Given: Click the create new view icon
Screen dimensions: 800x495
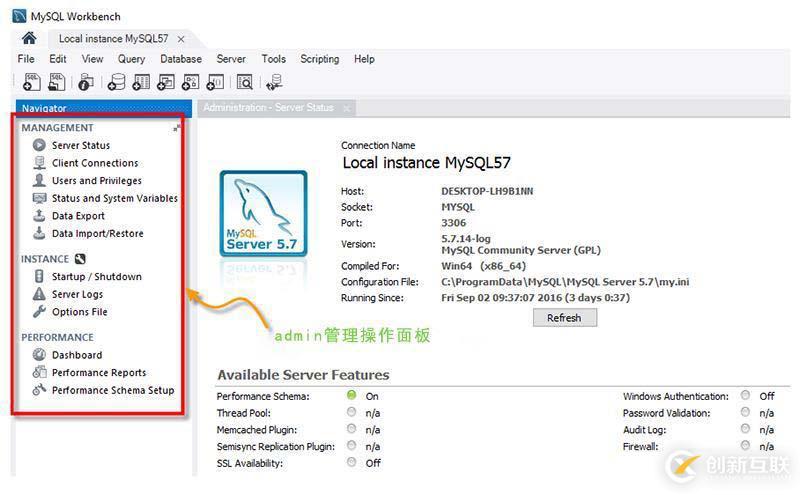Looking at the screenshot, I should click(x=166, y=82).
